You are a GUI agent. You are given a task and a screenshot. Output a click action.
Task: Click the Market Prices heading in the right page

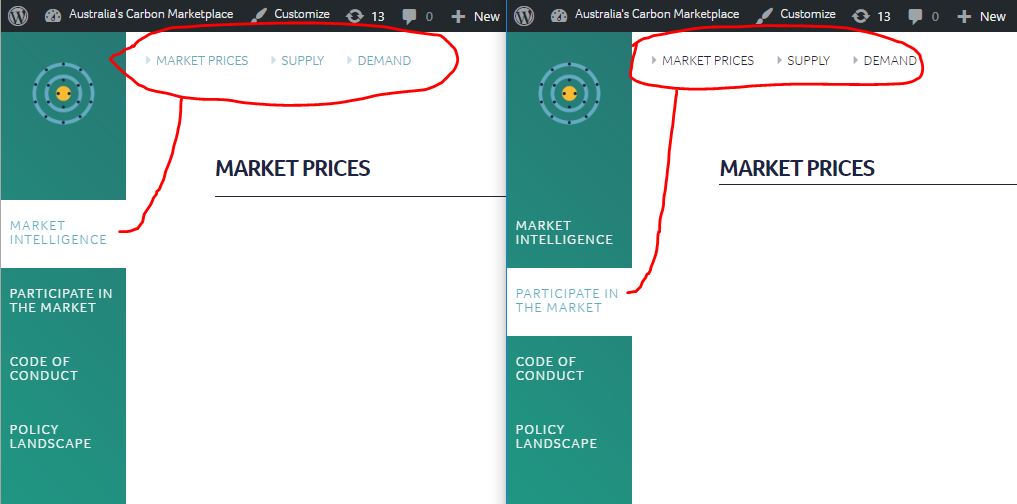797,169
